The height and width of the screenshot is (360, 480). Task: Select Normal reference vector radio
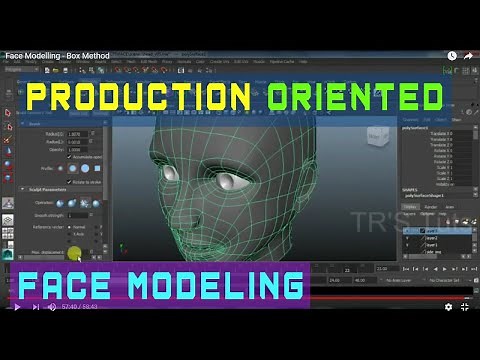coord(69,227)
